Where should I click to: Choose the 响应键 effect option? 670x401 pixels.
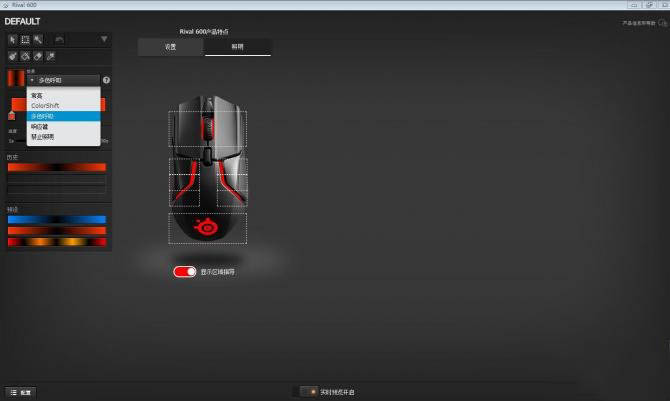click(x=63, y=127)
